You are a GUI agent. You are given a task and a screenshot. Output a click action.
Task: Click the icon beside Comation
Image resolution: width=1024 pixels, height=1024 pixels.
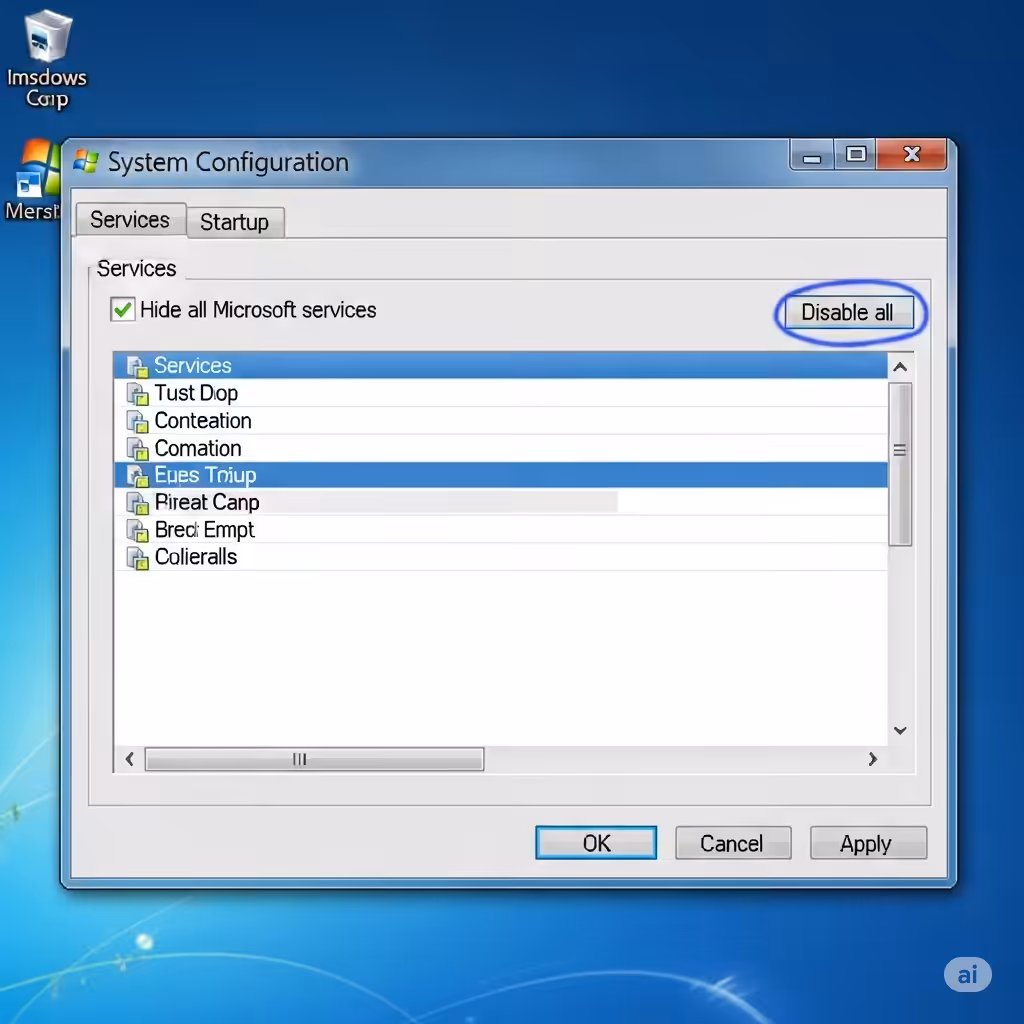[x=137, y=449]
